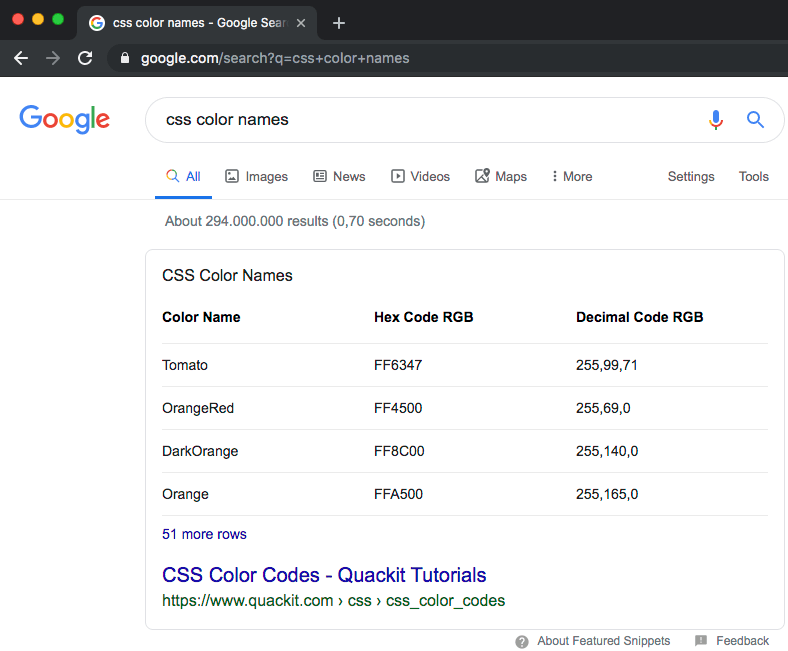Select the News search tab
The width and height of the screenshot is (788, 651).
339,176
